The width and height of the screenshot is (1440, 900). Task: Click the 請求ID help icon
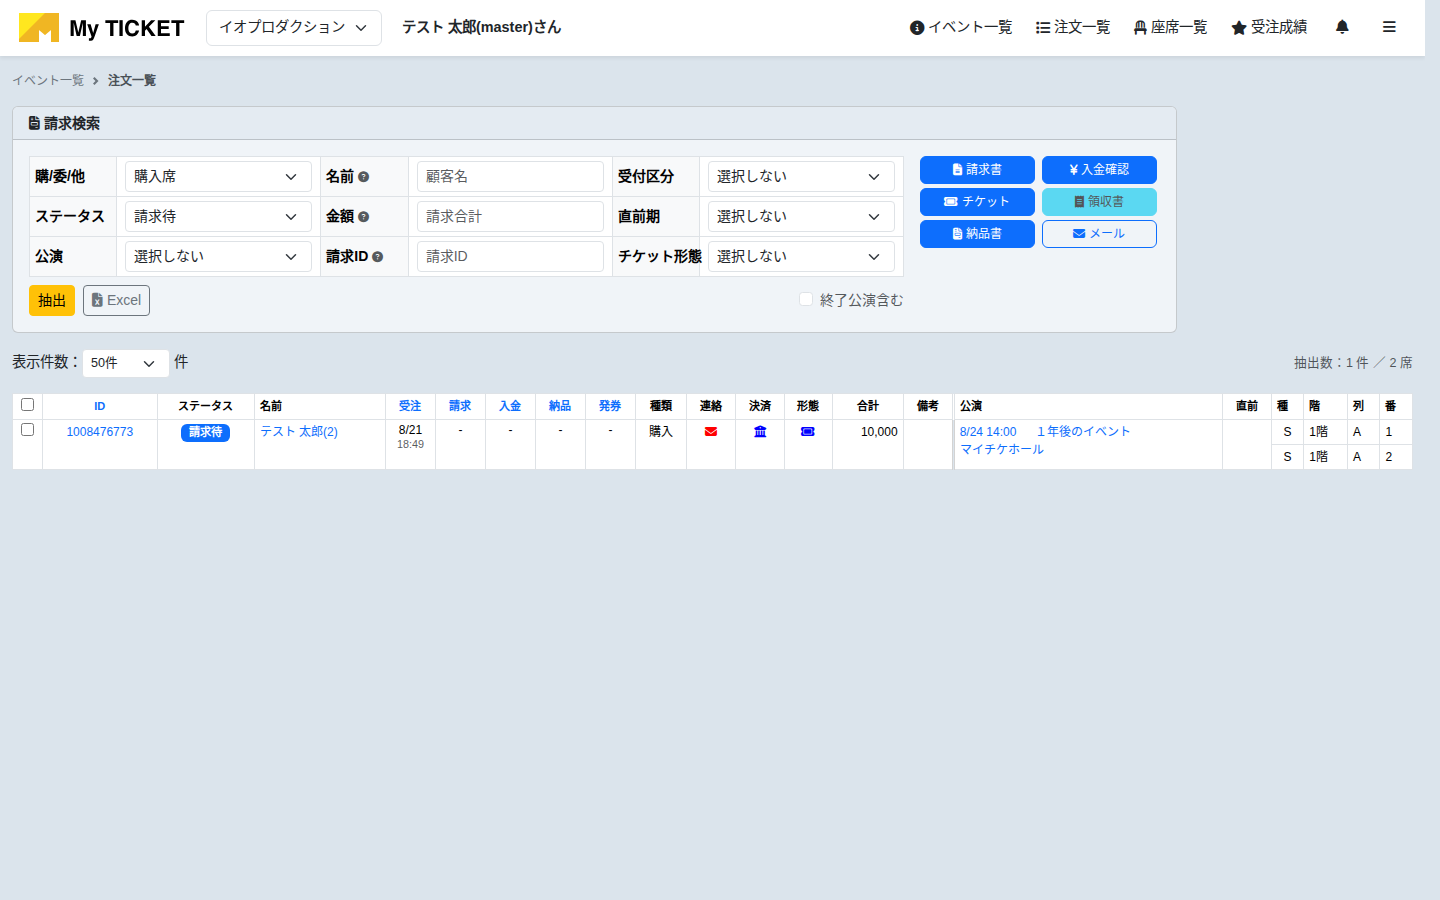tap(378, 257)
